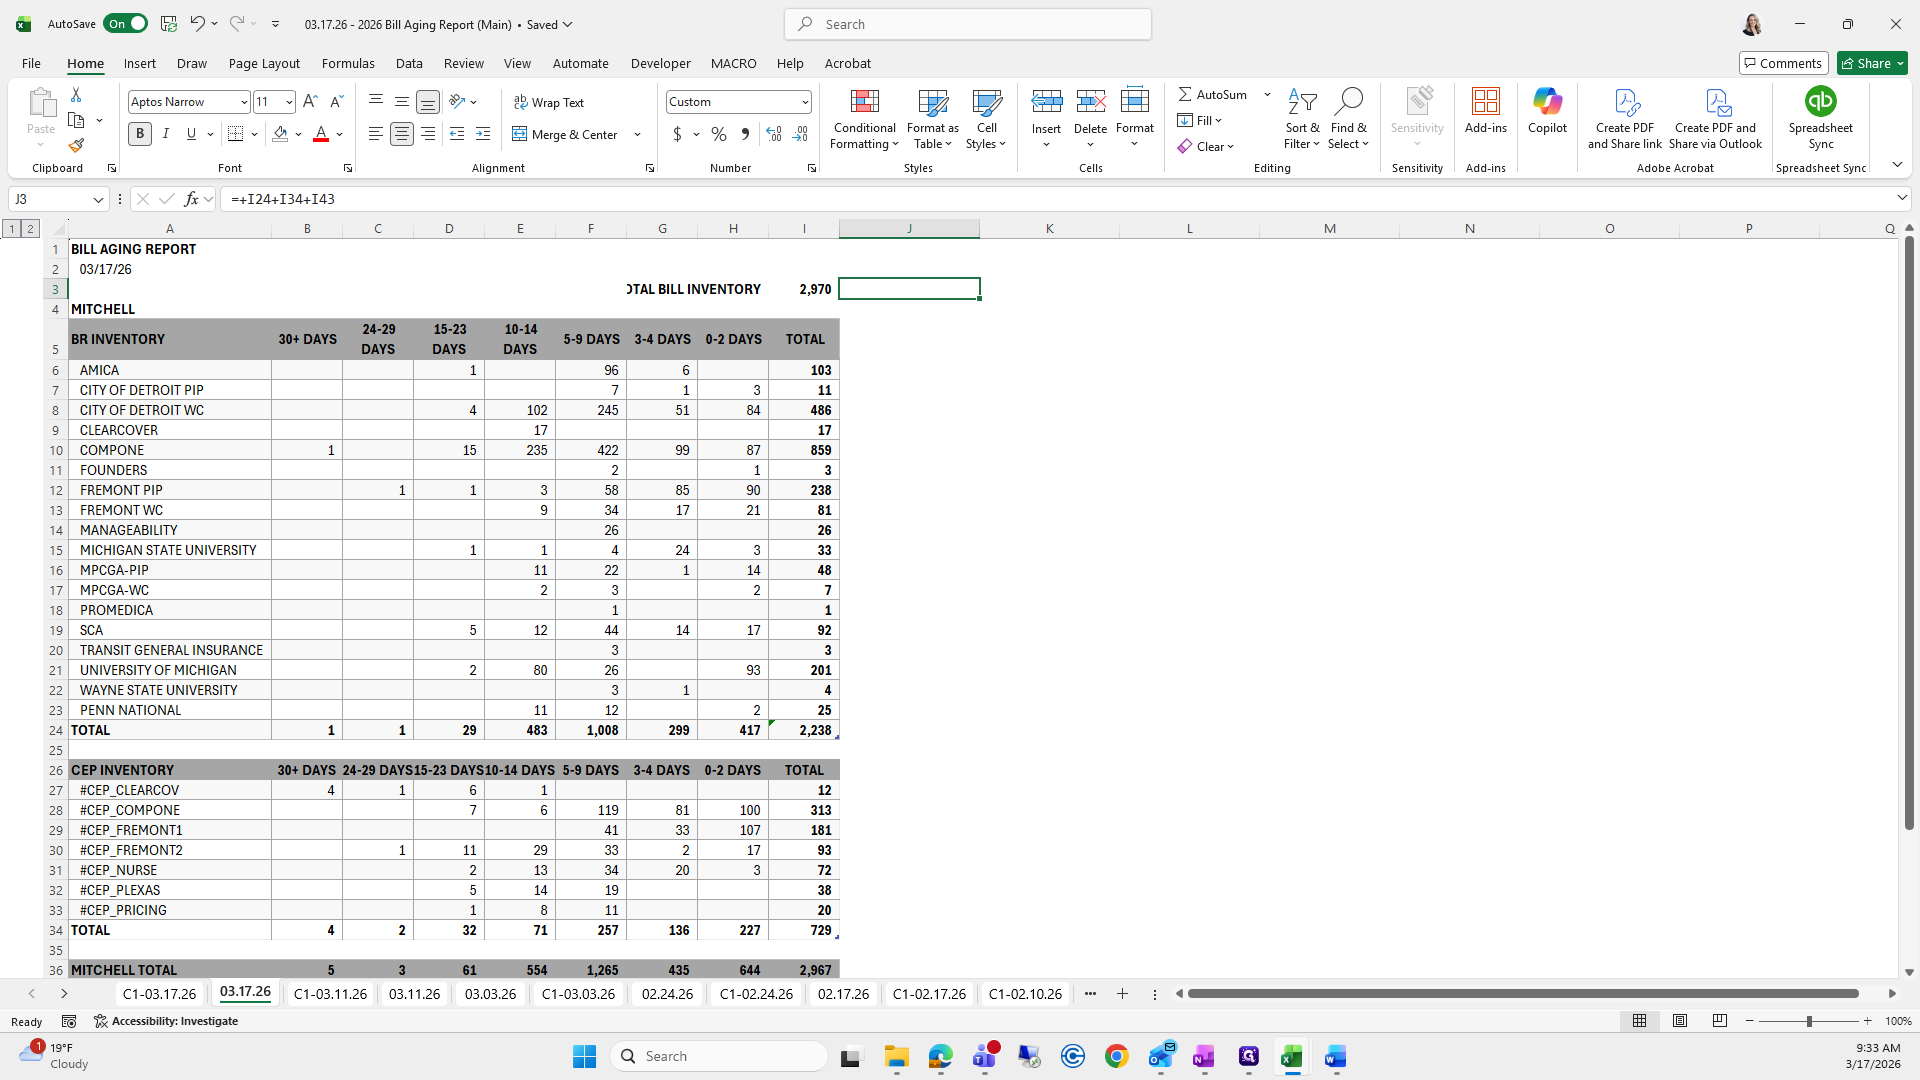1920x1080 pixels.
Task: Open the Formulas ribbon tab
Action: (348, 63)
